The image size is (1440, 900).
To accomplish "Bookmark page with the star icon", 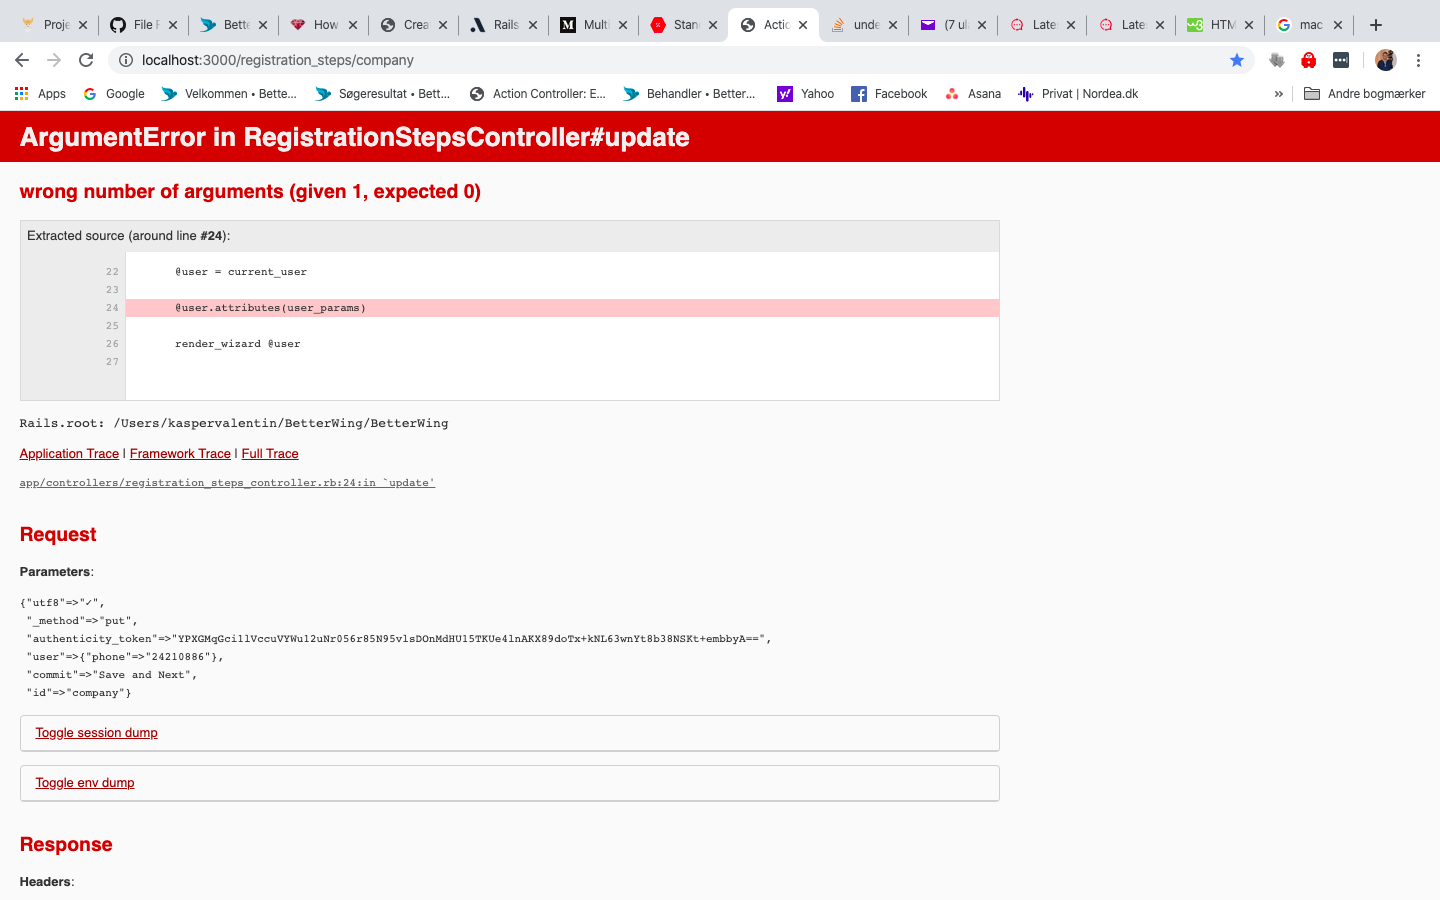I will point(1237,60).
